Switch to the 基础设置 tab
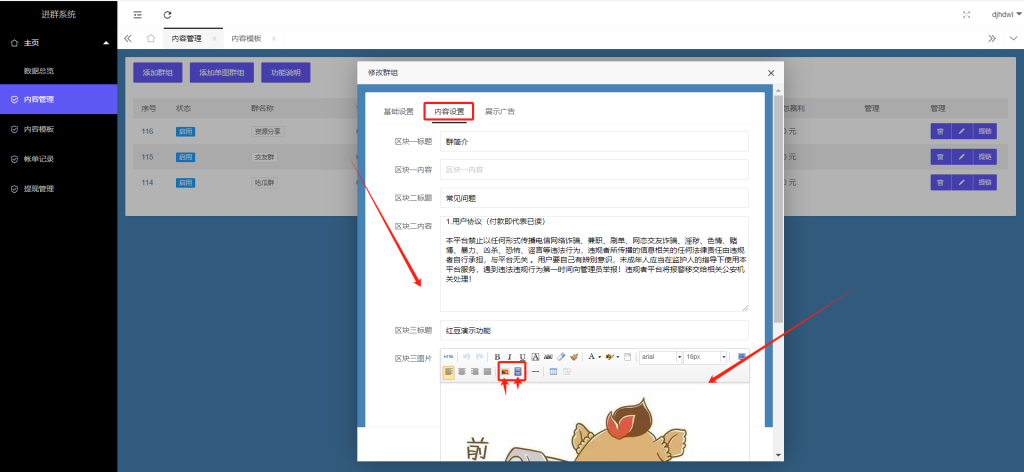The width and height of the screenshot is (1024, 472). 398,111
